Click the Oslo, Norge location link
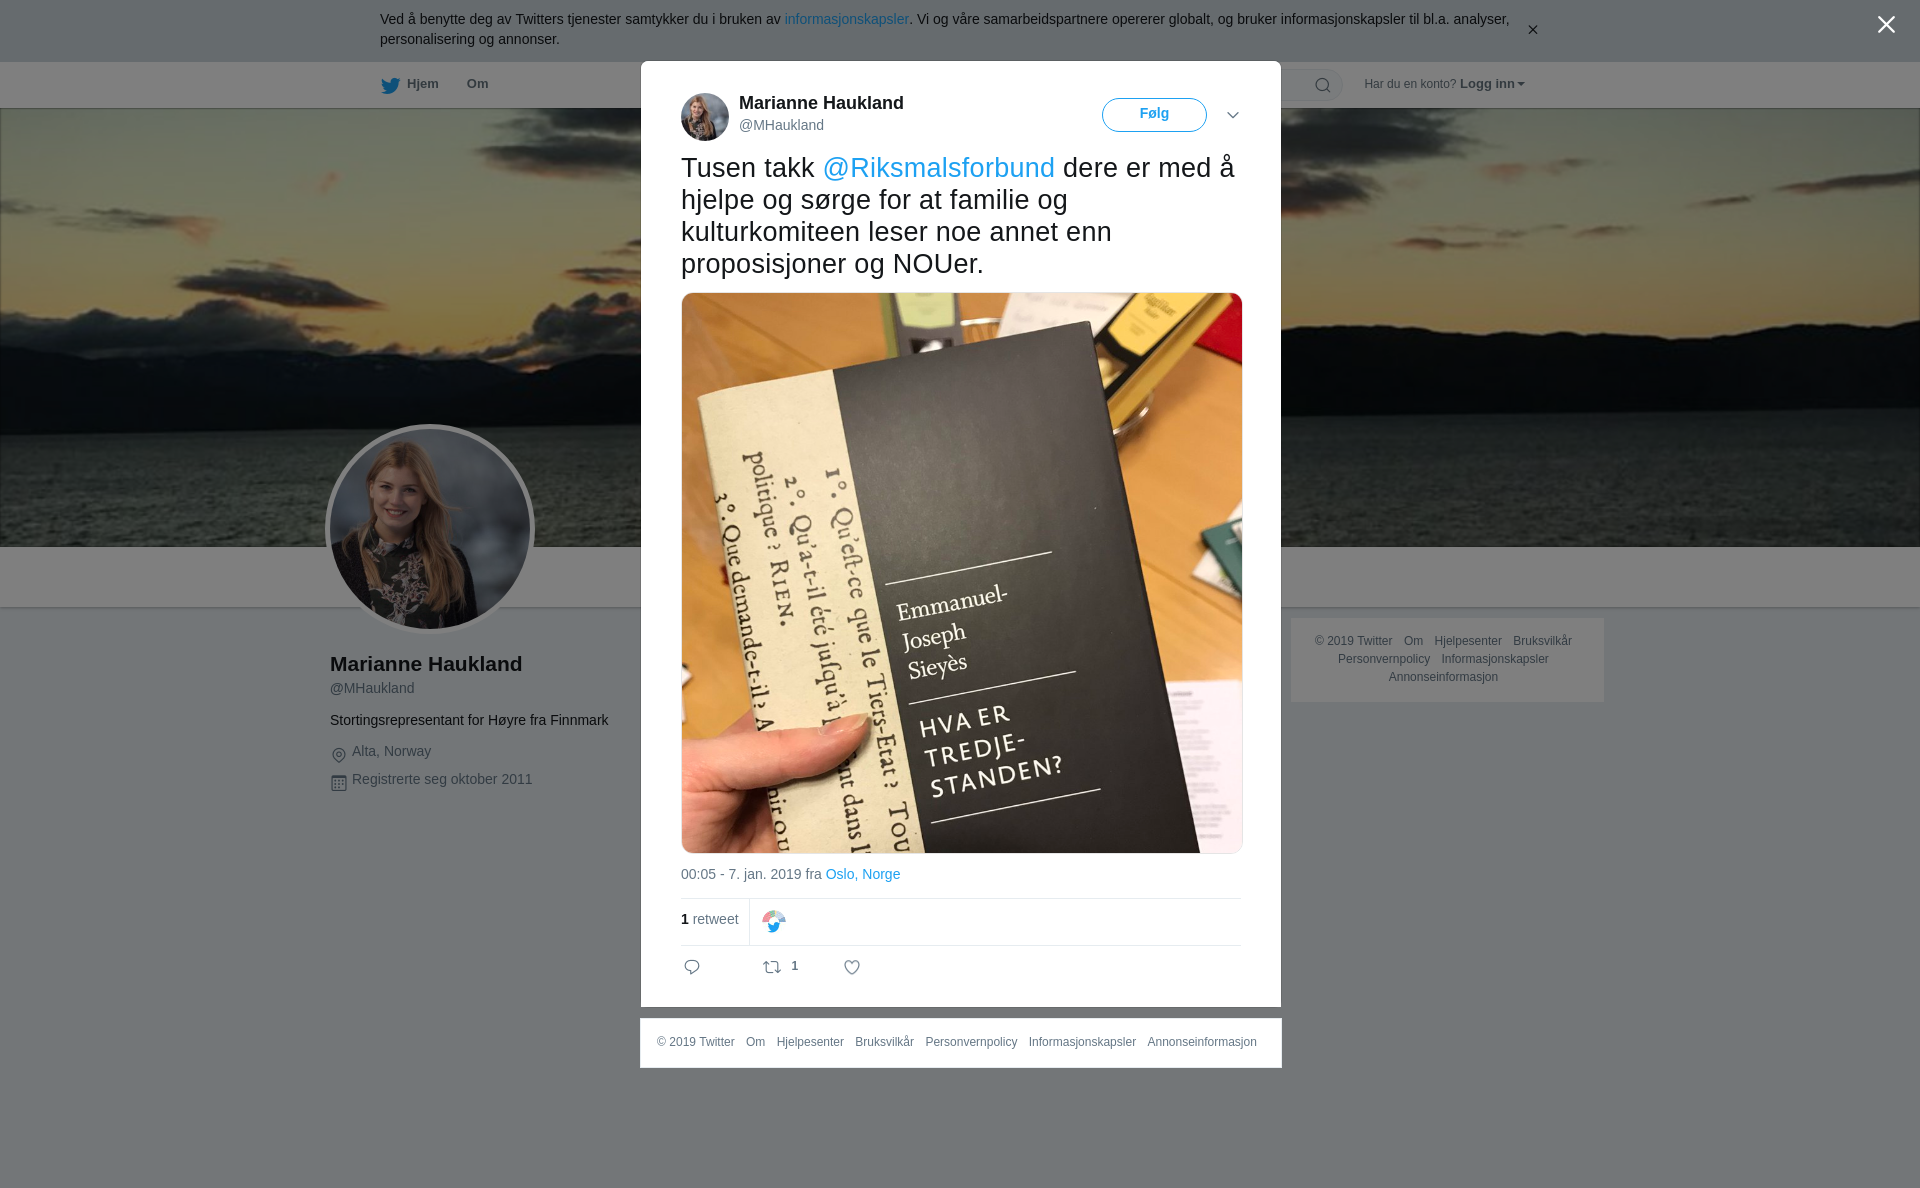The width and height of the screenshot is (1920, 1188). (862, 874)
